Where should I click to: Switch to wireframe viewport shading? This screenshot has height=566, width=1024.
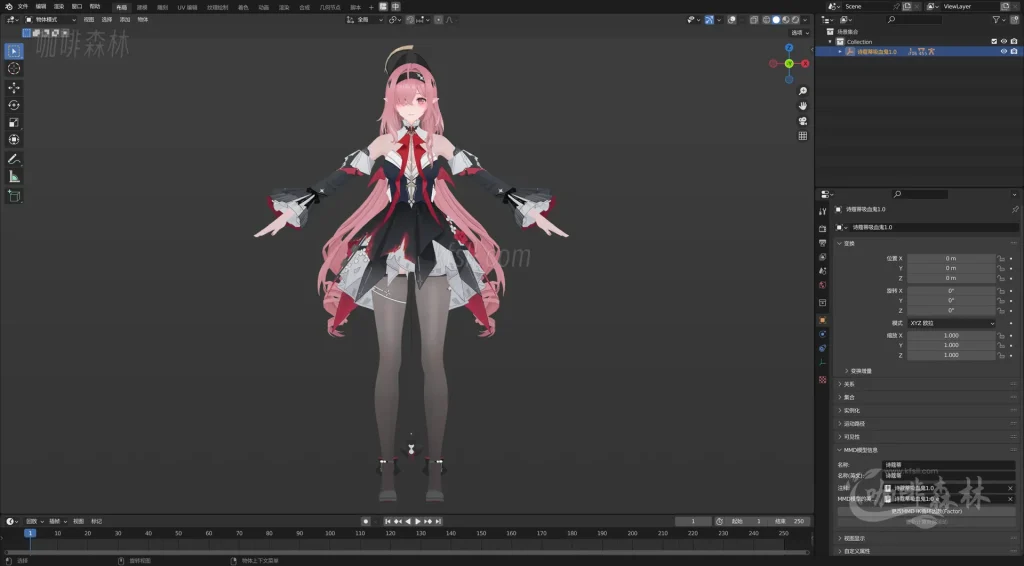[767, 20]
